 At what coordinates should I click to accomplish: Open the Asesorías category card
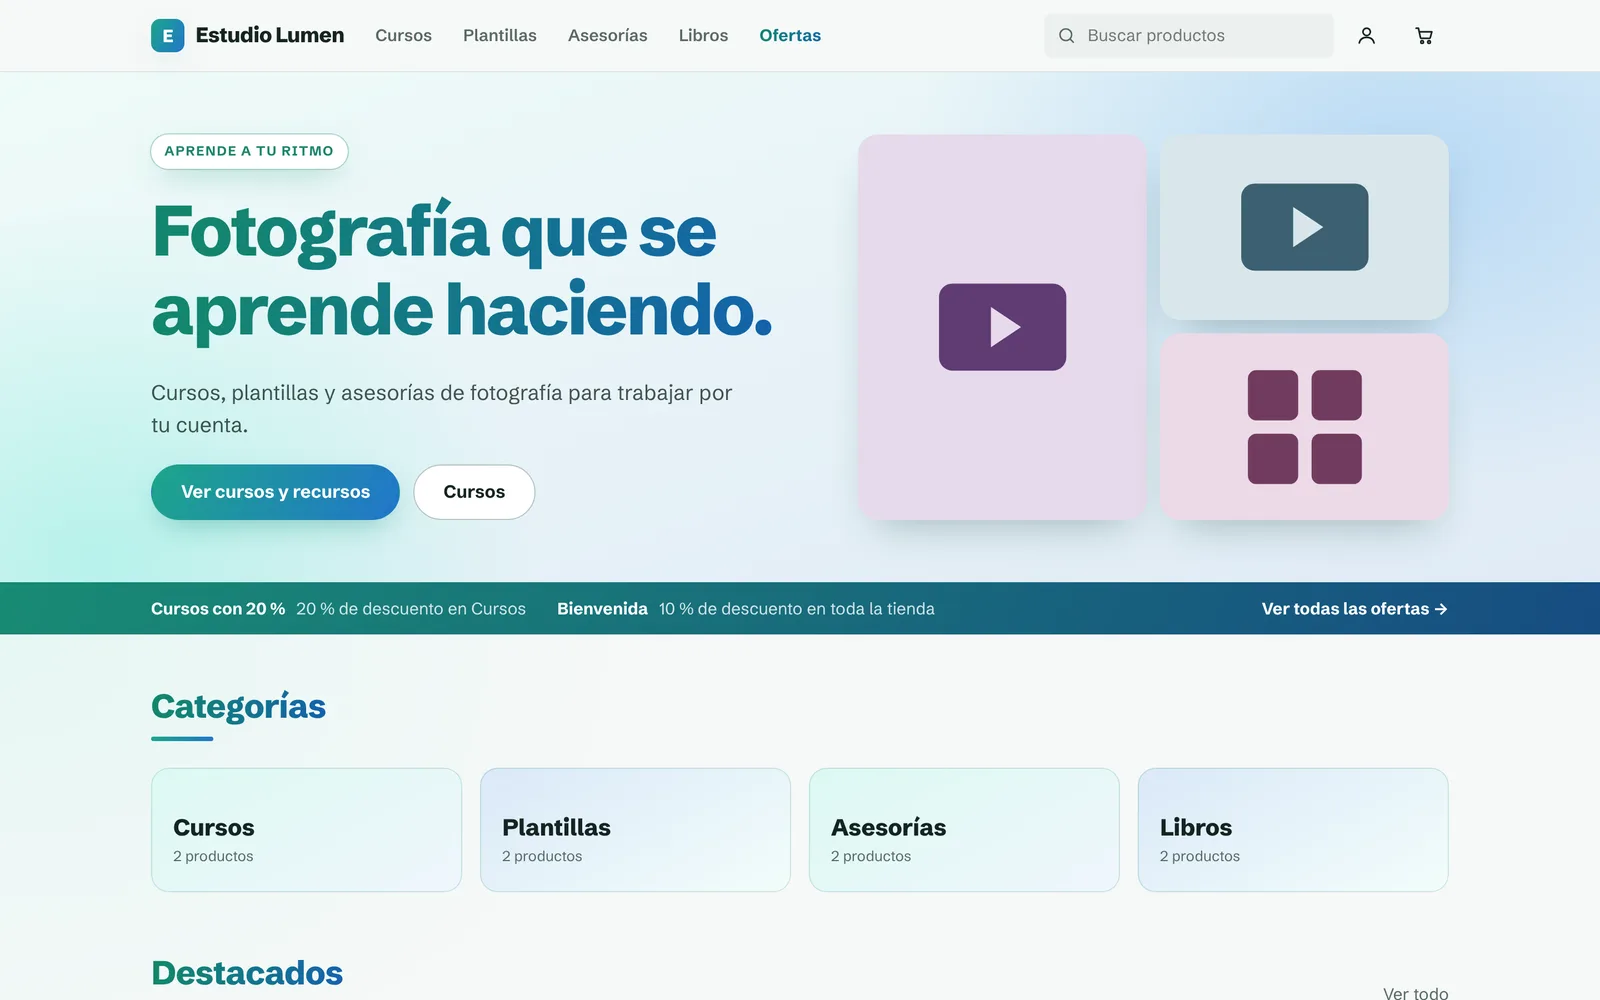tap(964, 830)
